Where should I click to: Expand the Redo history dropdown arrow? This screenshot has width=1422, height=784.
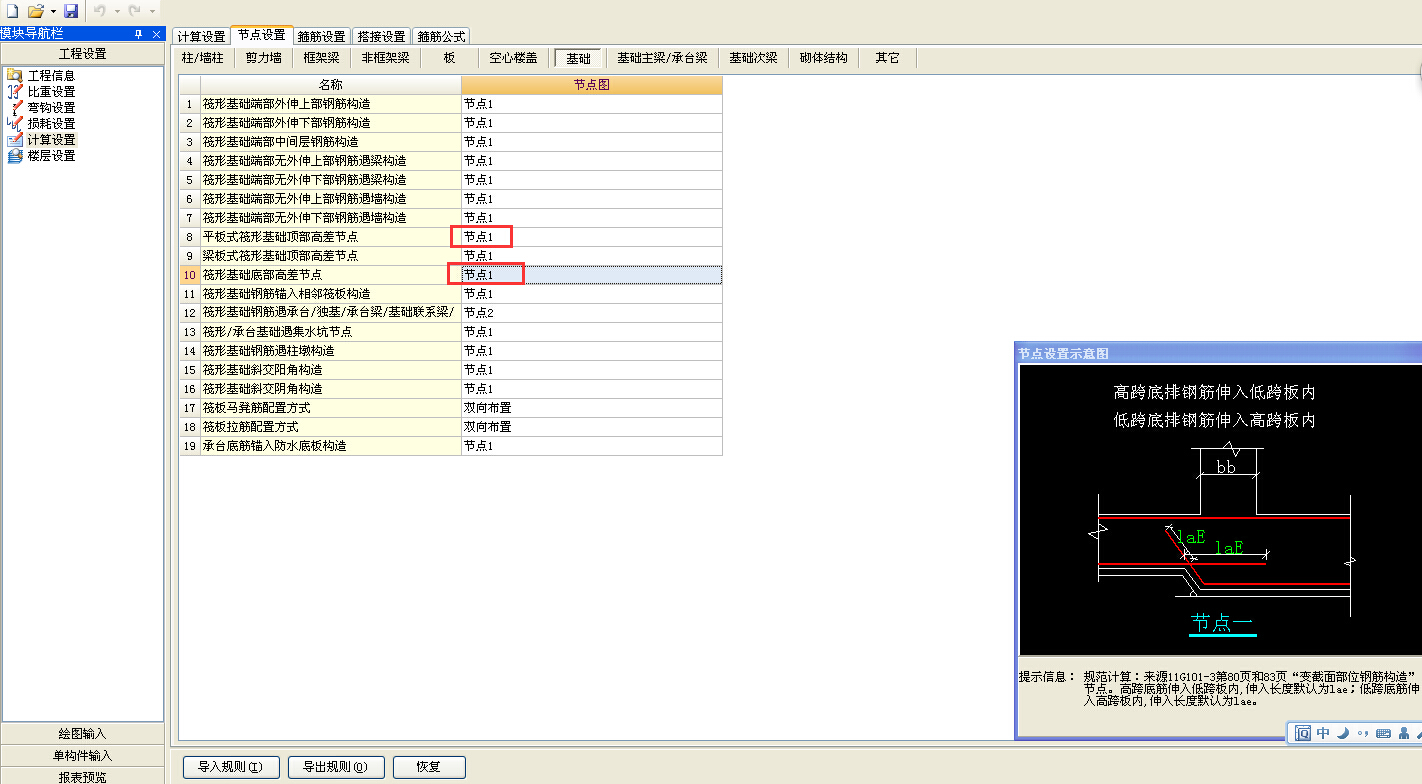tap(152, 11)
